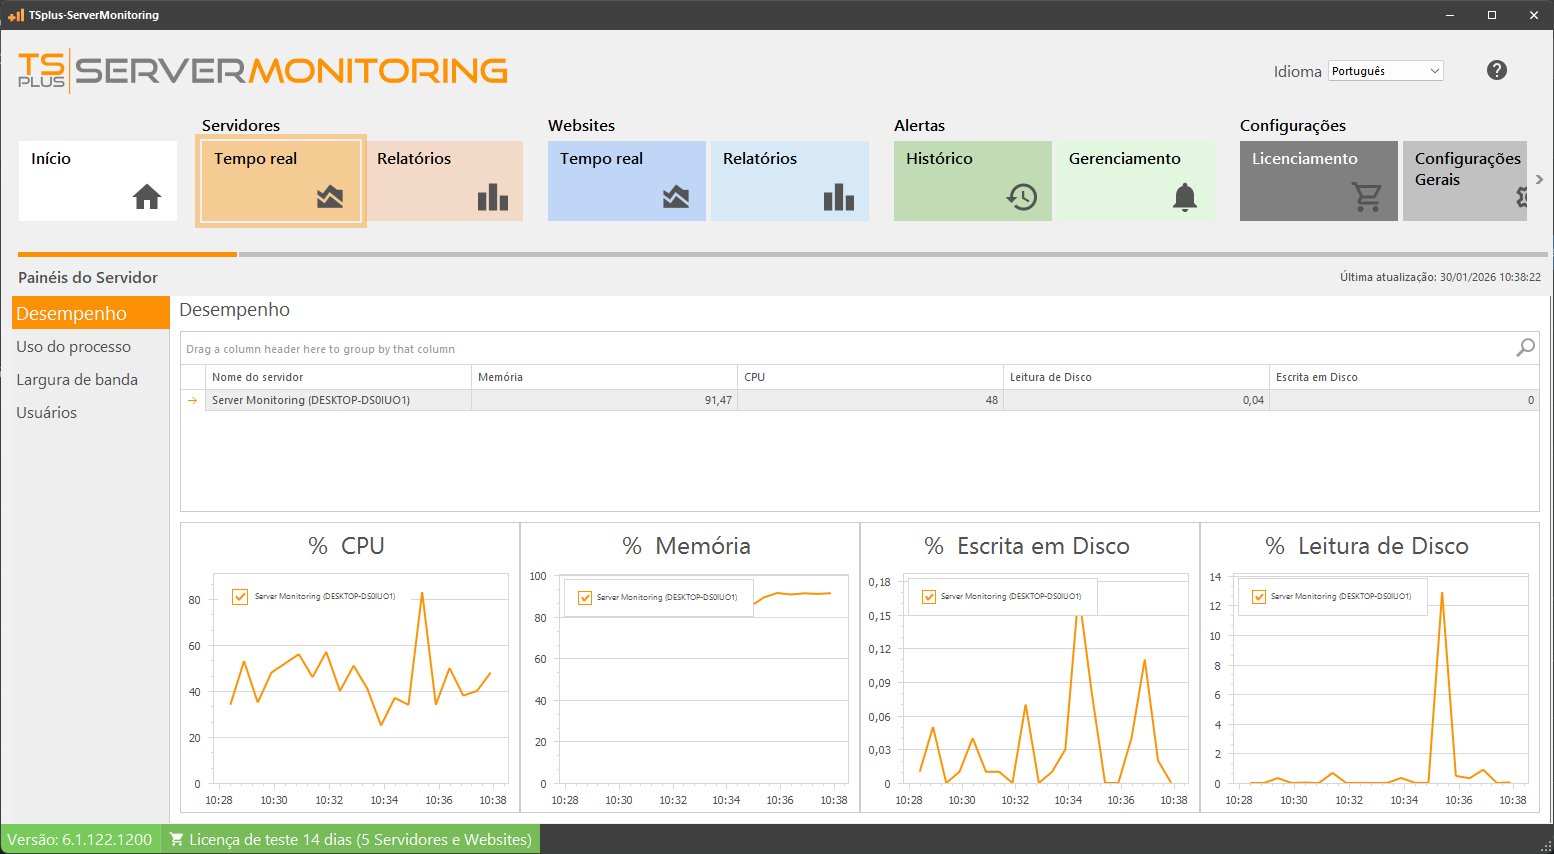1554x854 pixels.
Task: Click the Licenciamento shopping cart icon
Action: tap(1367, 197)
